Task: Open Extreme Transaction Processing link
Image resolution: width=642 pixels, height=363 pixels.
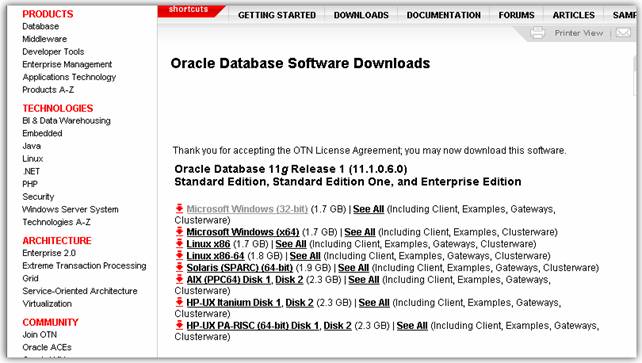Action: click(x=84, y=266)
